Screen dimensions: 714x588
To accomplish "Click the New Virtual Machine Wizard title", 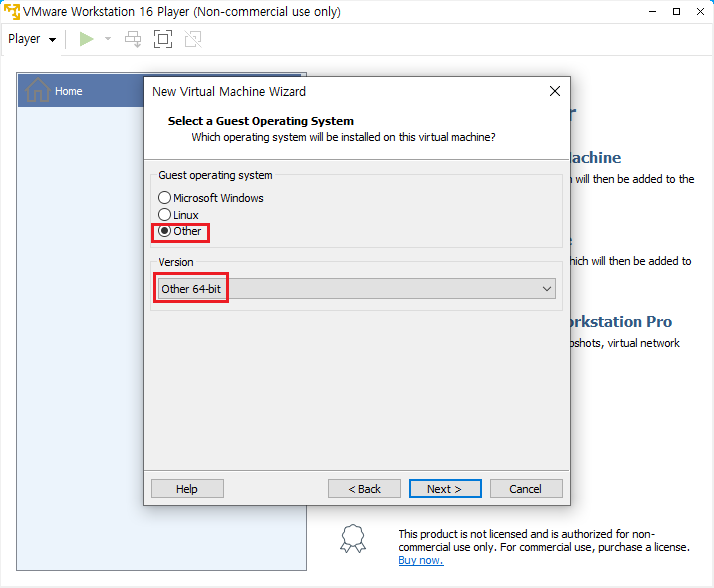I will coord(229,92).
